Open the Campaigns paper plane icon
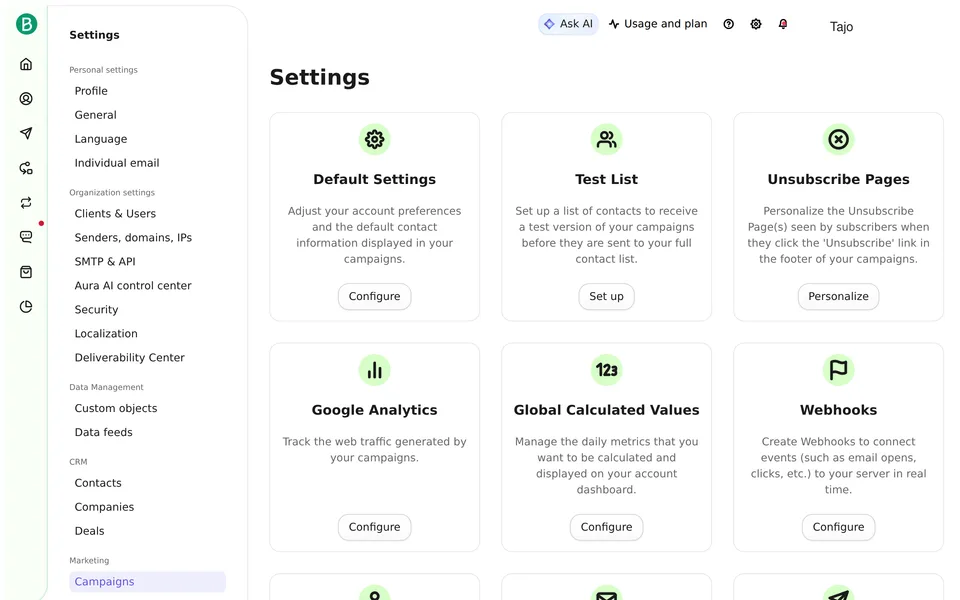This screenshot has width=960, height=600. coord(26,133)
